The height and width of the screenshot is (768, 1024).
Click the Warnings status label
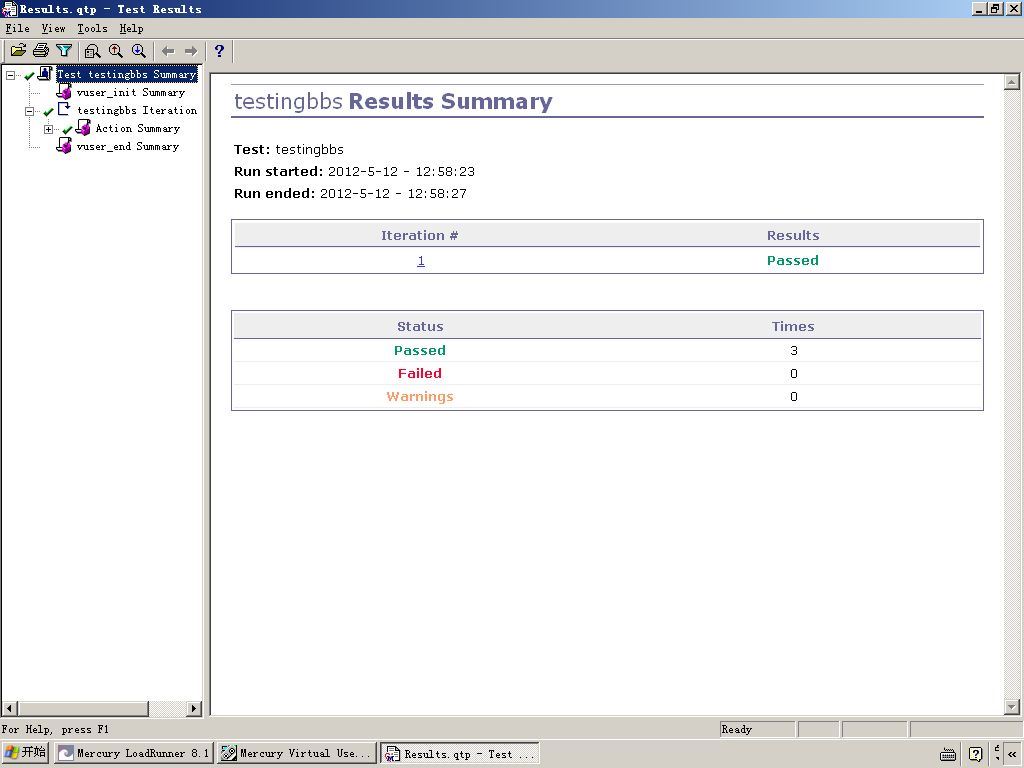419,396
